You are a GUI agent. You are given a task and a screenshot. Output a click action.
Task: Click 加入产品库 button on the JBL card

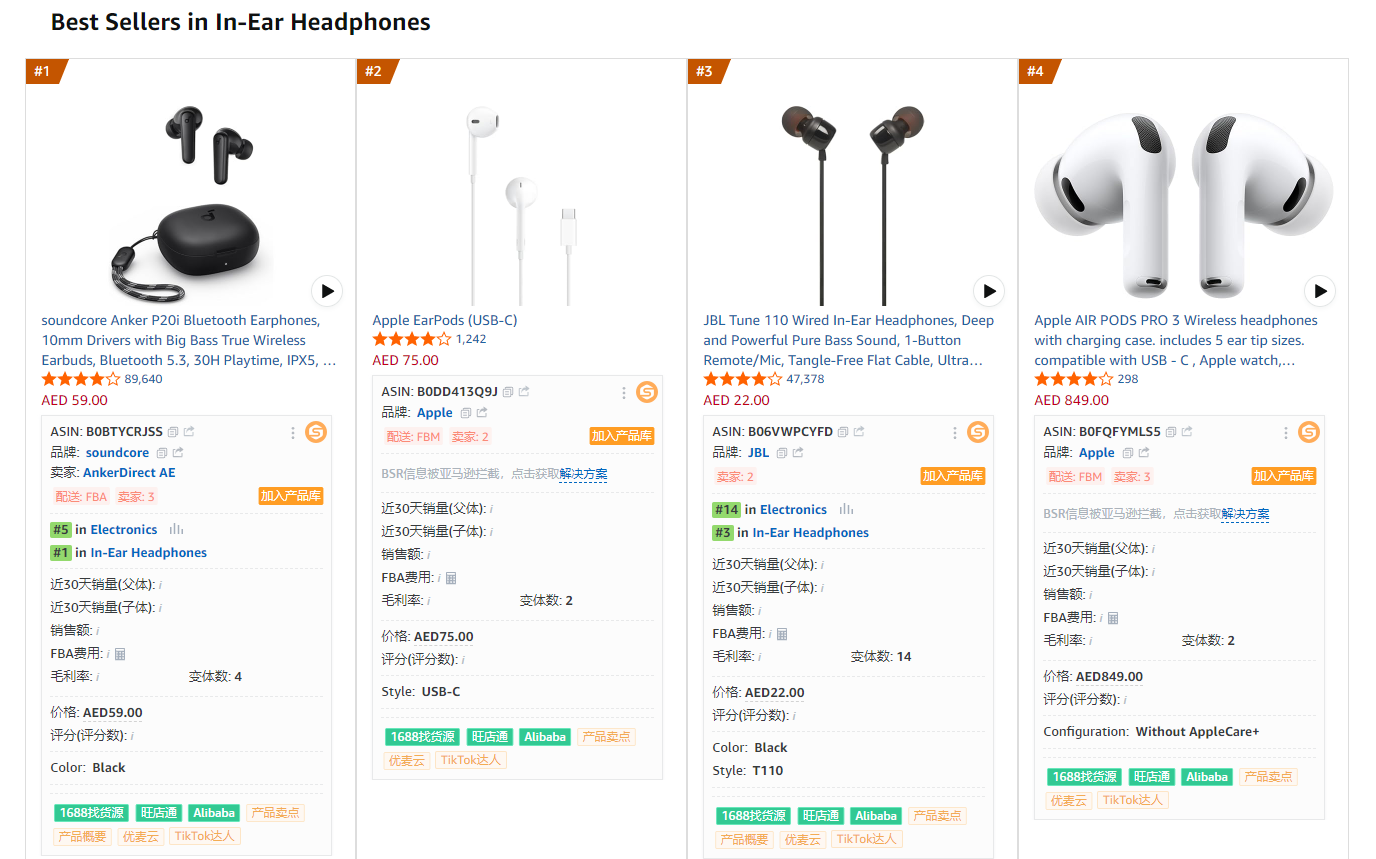point(953,476)
